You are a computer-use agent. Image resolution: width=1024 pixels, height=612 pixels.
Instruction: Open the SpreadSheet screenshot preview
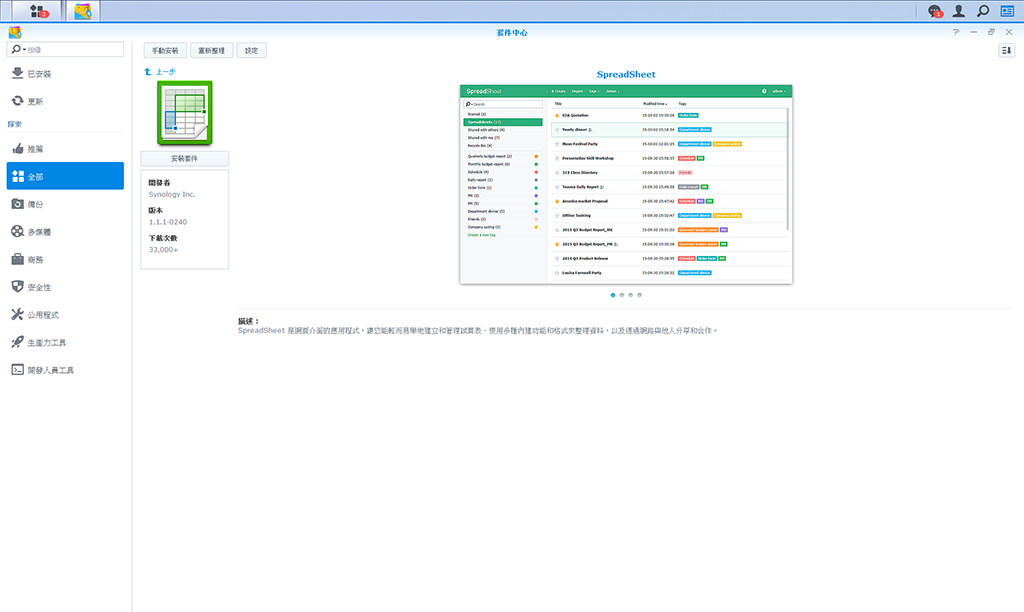coord(626,184)
